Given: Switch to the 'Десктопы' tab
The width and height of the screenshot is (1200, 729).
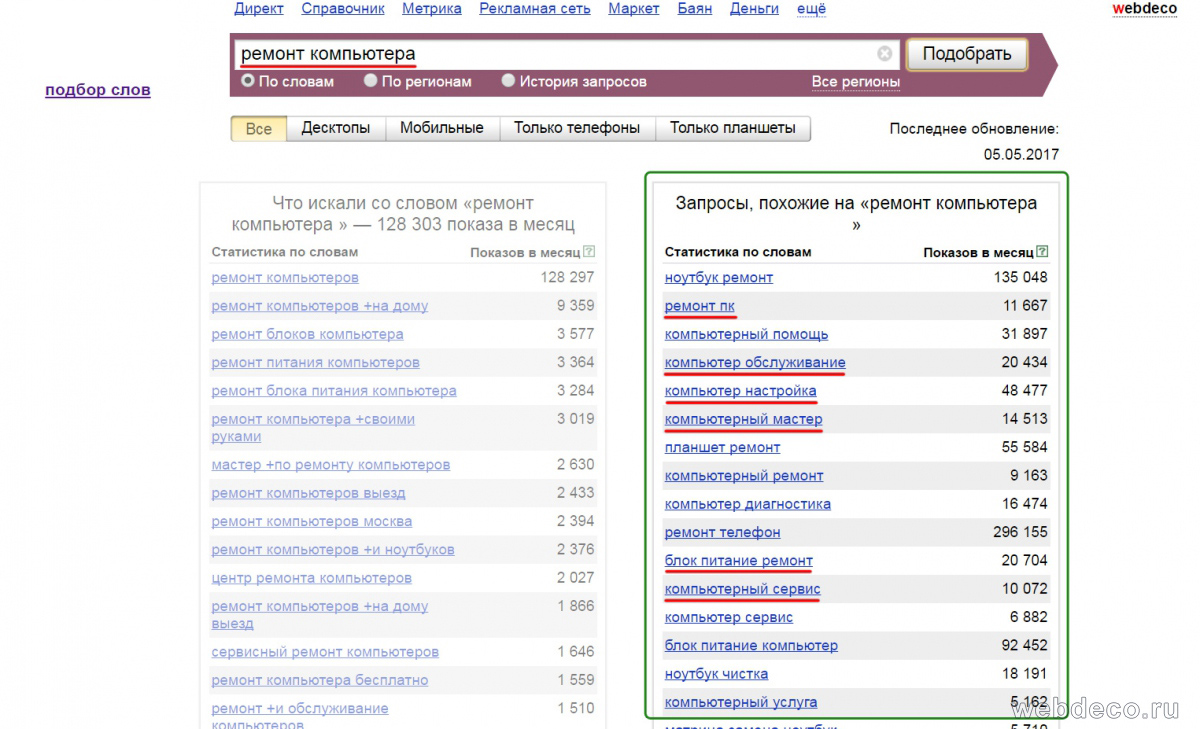Looking at the screenshot, I should [335, 128].
